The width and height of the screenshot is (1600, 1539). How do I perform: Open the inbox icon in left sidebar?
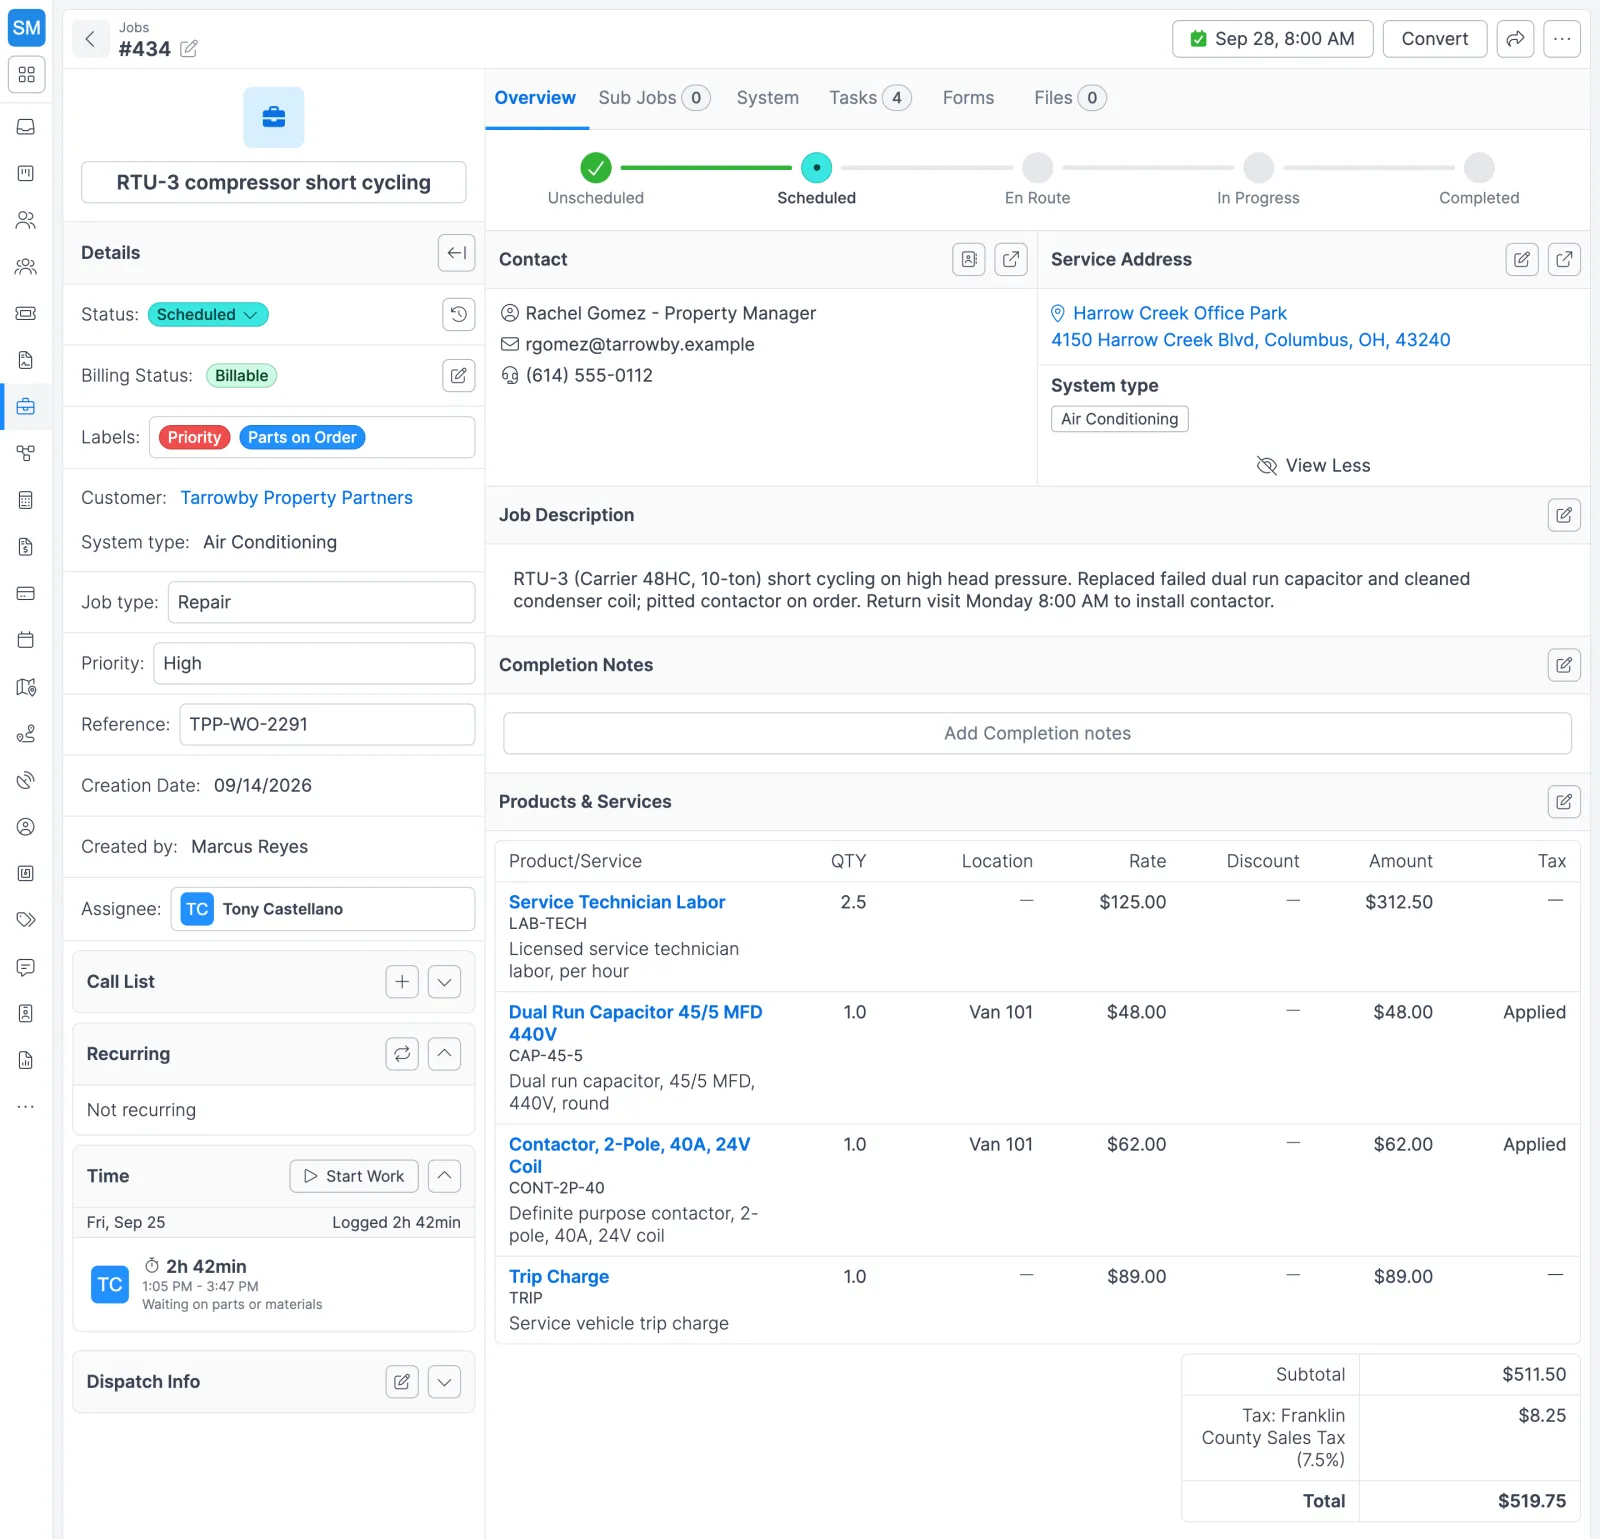[x=26, y=127]
